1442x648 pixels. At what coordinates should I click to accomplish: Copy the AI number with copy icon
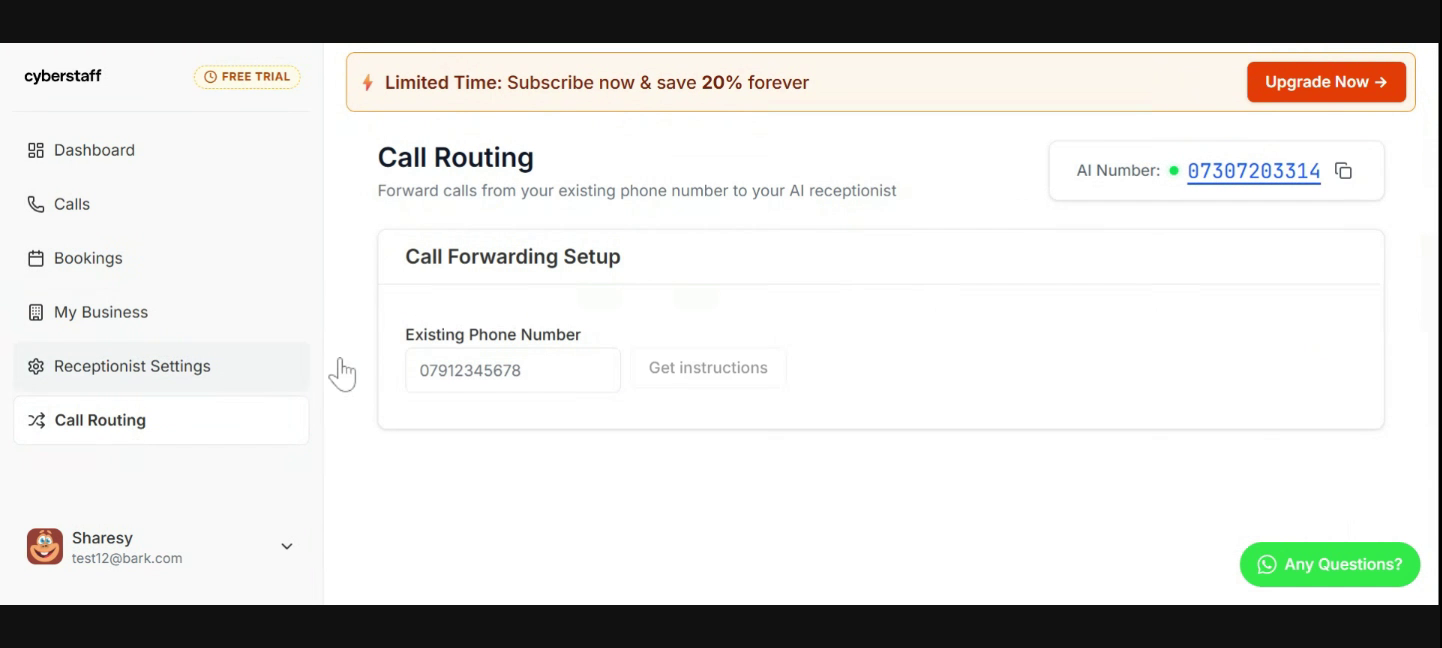coord(1344,171)
